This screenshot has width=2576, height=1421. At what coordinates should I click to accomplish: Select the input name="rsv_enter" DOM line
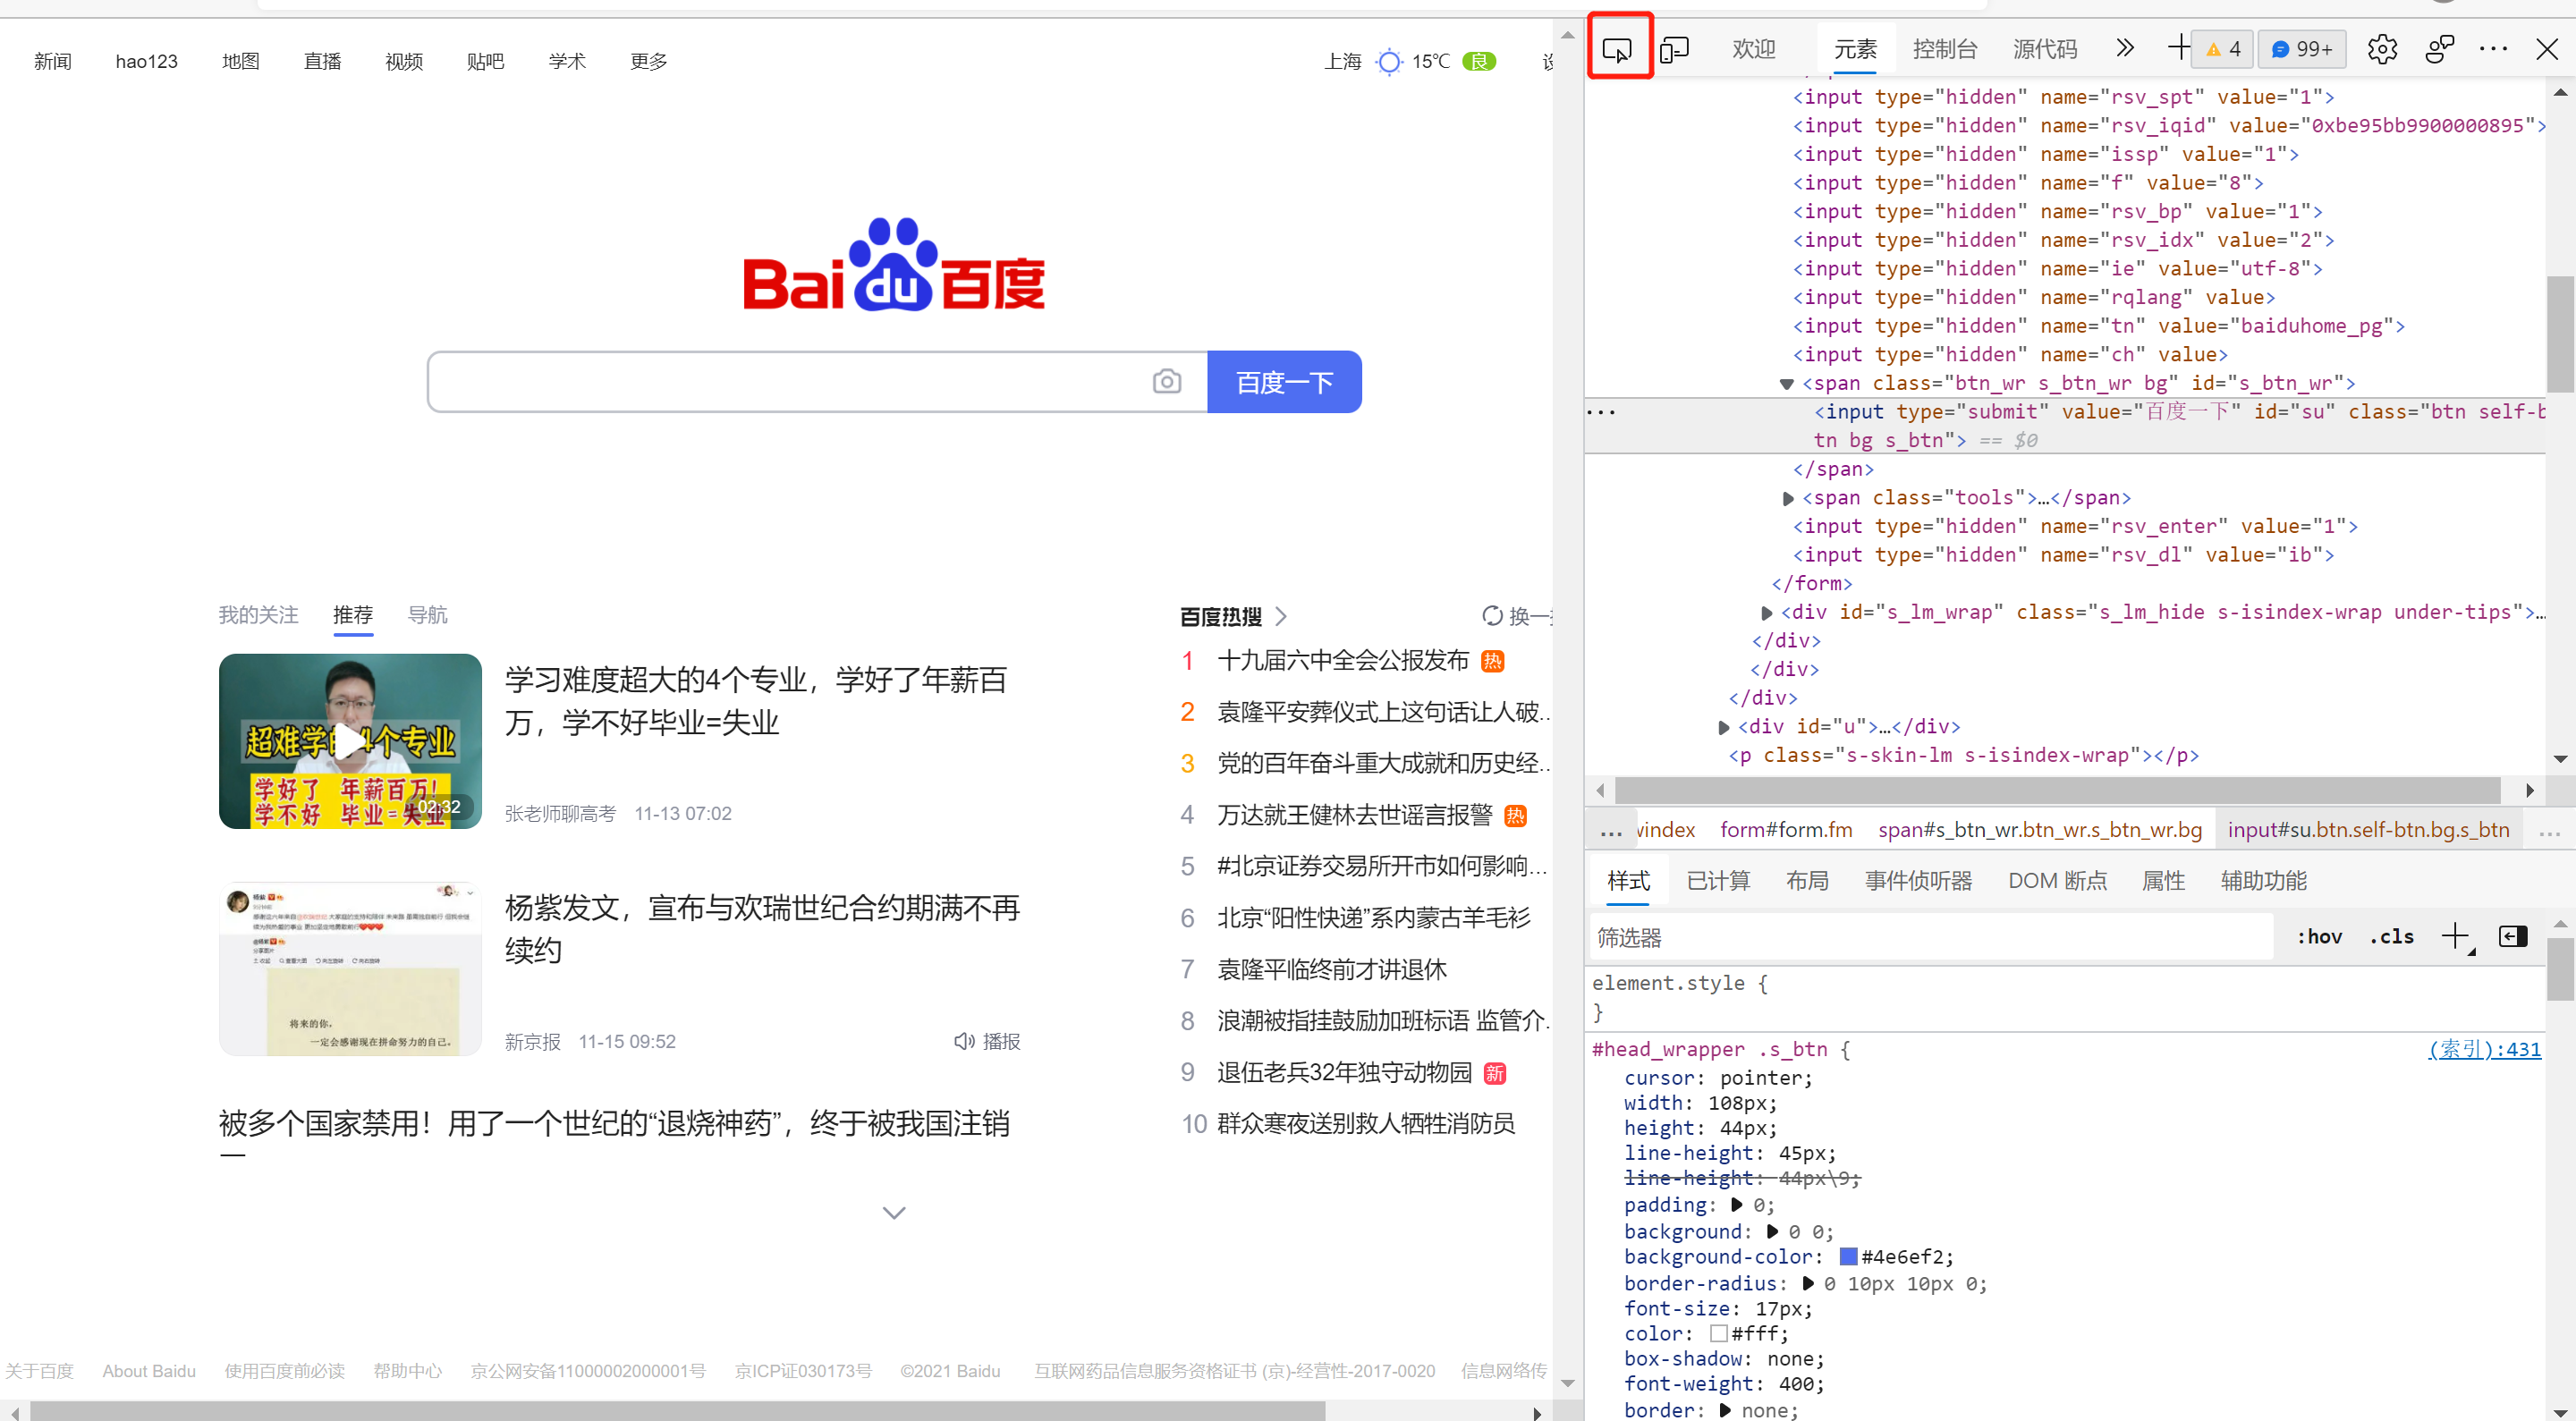coord(2075,526)
